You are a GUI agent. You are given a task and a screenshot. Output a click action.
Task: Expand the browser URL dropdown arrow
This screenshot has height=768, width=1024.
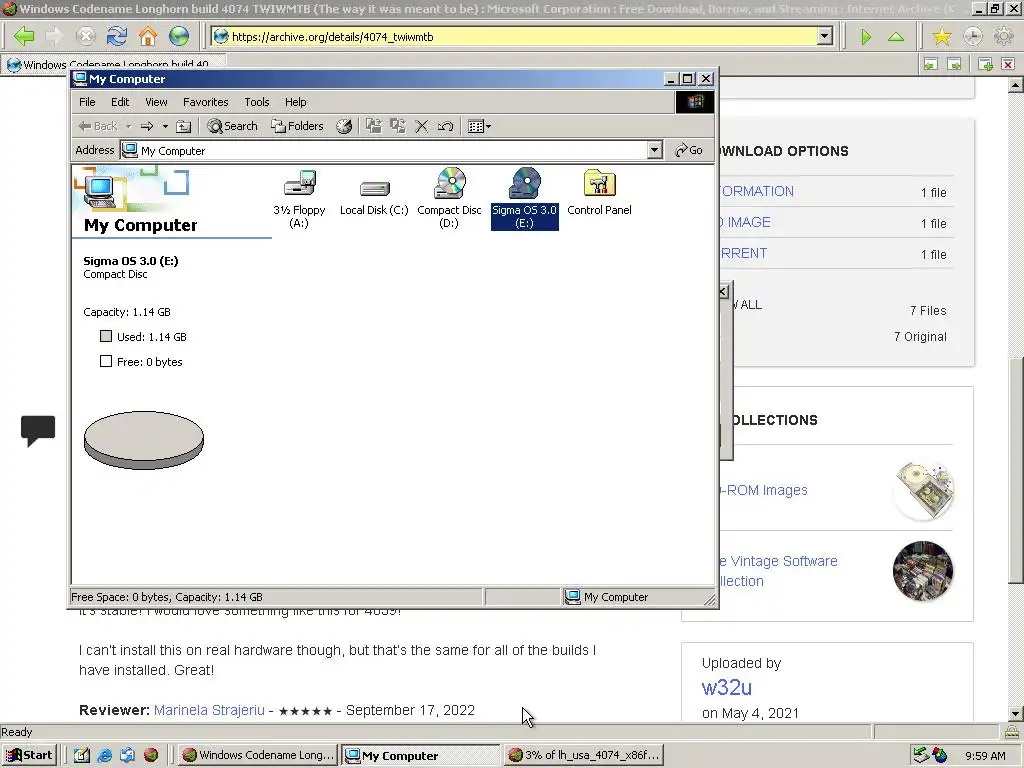pos(825,37)
